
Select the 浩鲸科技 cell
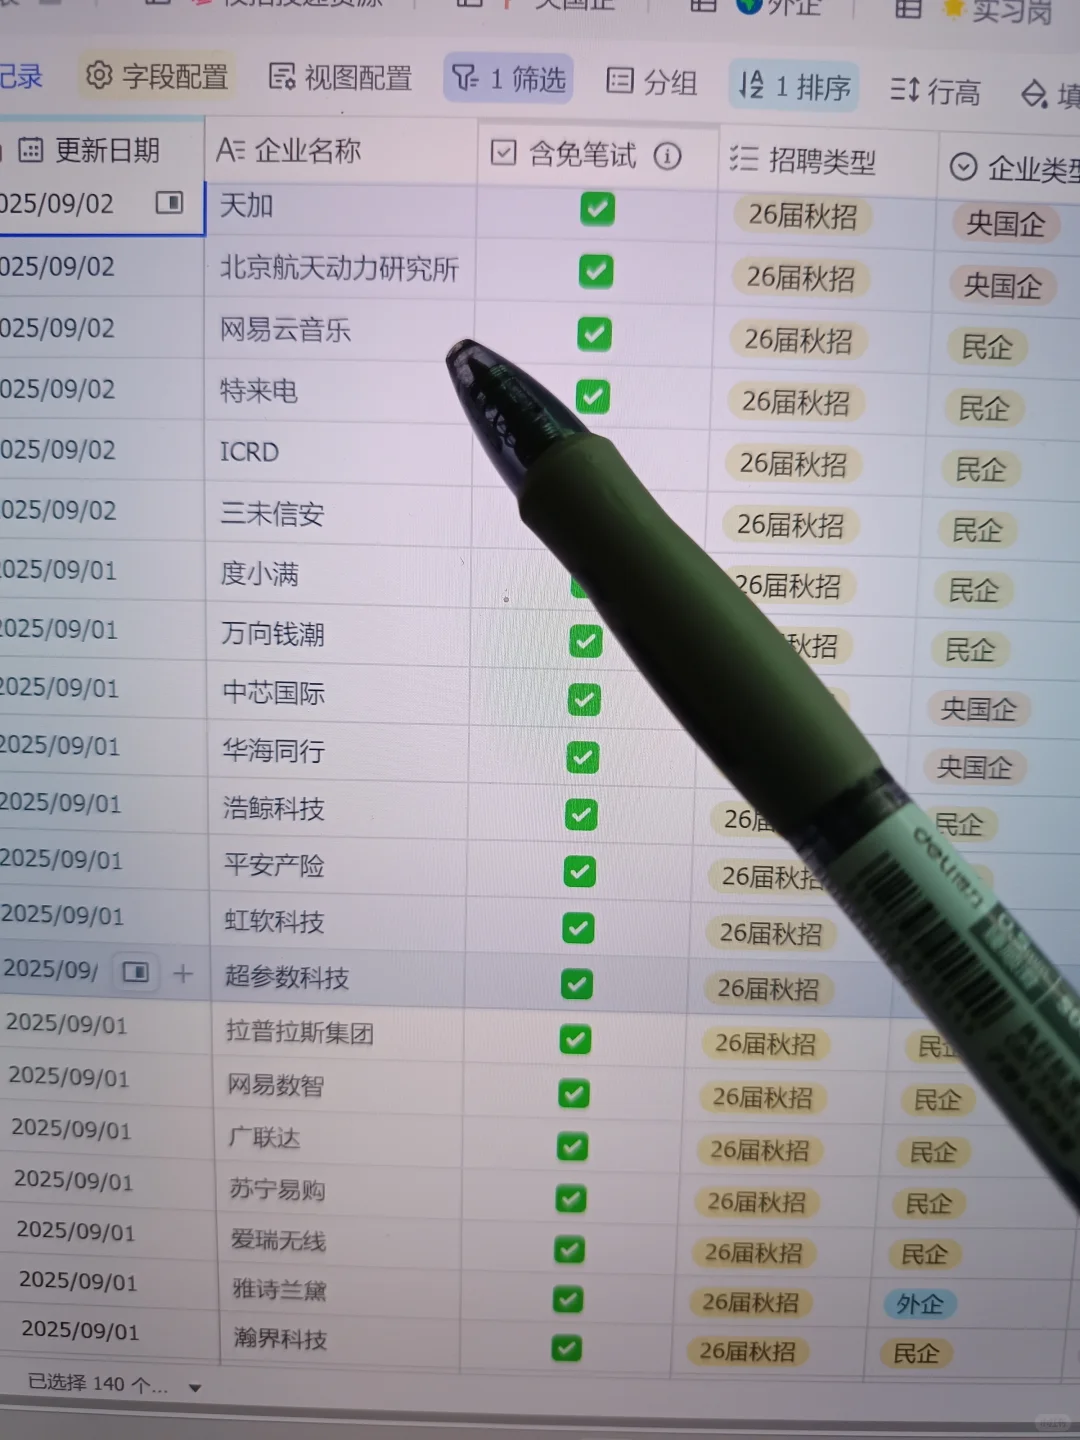point(338,808)
